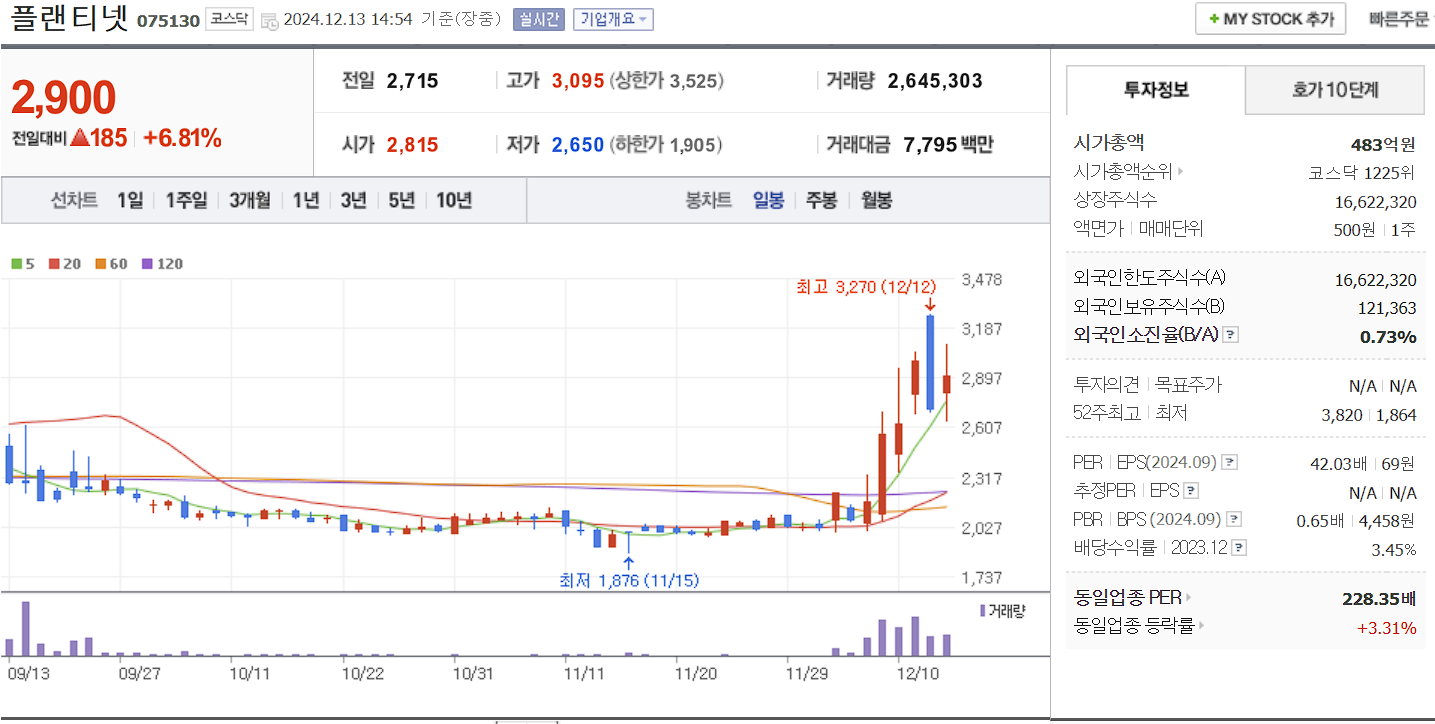Enable 실시간 real-time quote mode
This screenshot has width=1435, height=724.
point(537,19)
